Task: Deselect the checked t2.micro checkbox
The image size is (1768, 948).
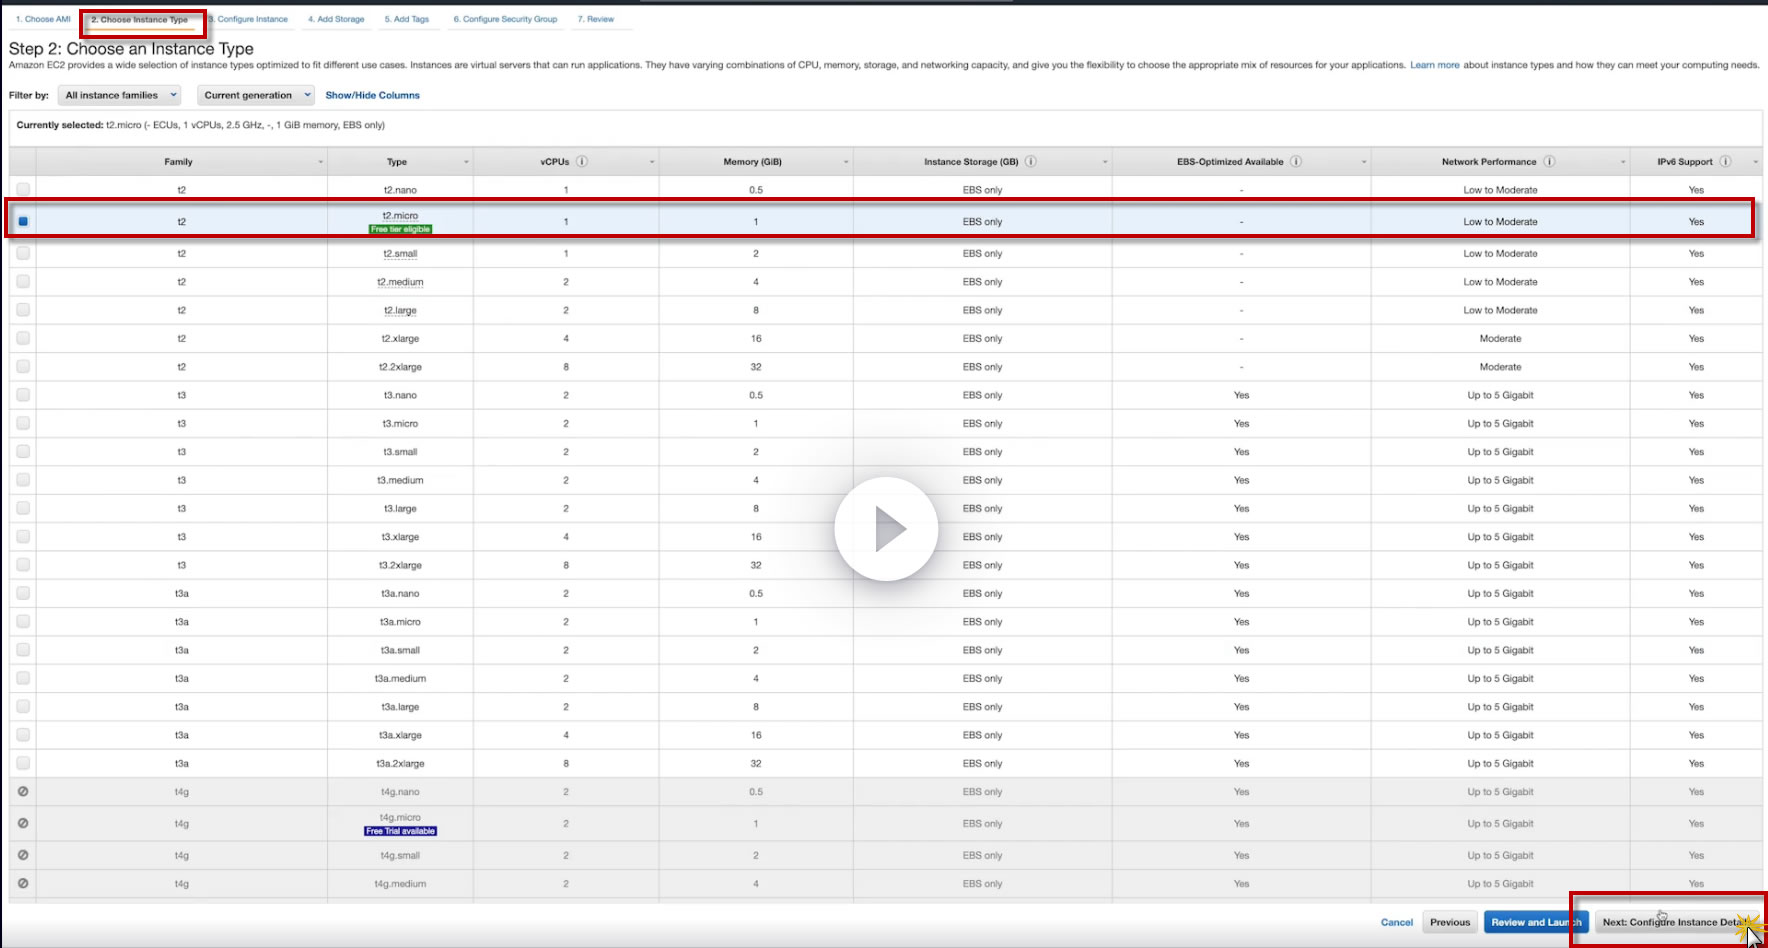Action: coord(23,221)
